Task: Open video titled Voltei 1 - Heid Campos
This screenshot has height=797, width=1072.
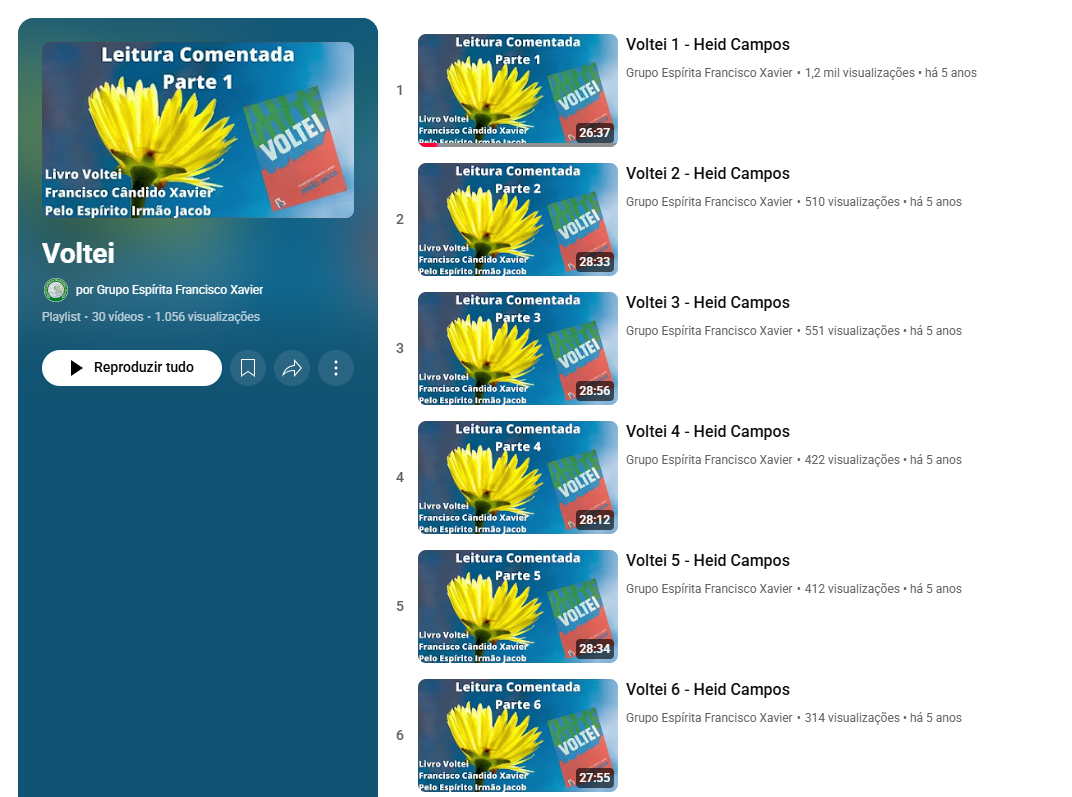Action: click(x=708, y=44)
